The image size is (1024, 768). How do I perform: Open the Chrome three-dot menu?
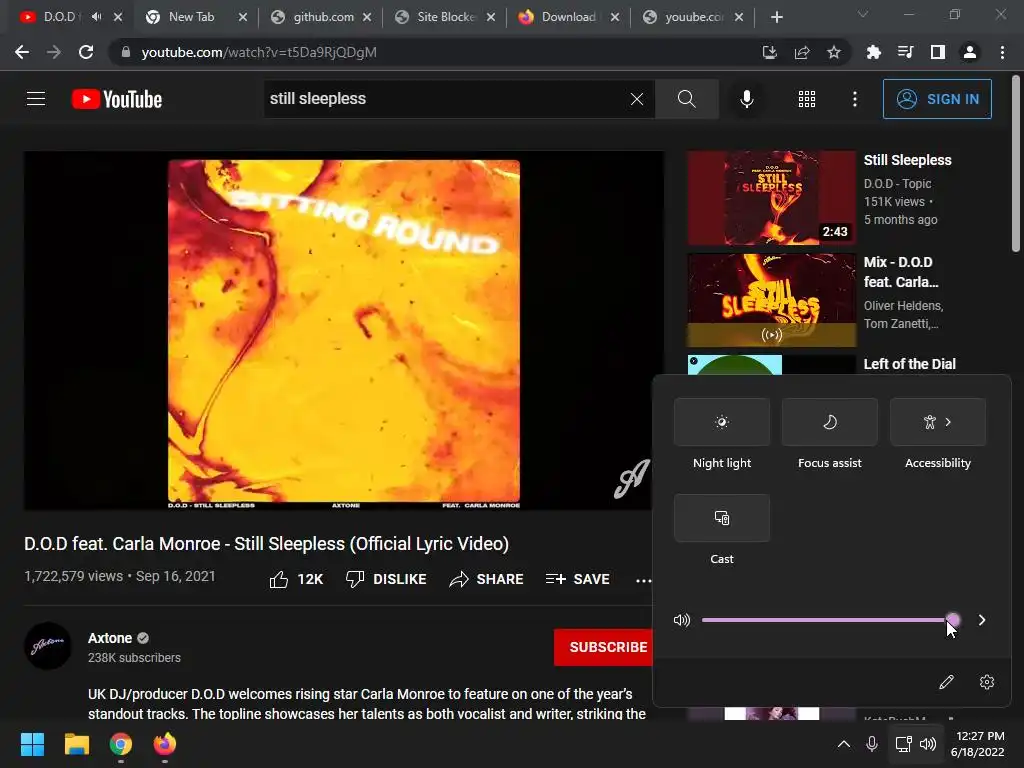pyautogui.click(x=1002, y=52)
